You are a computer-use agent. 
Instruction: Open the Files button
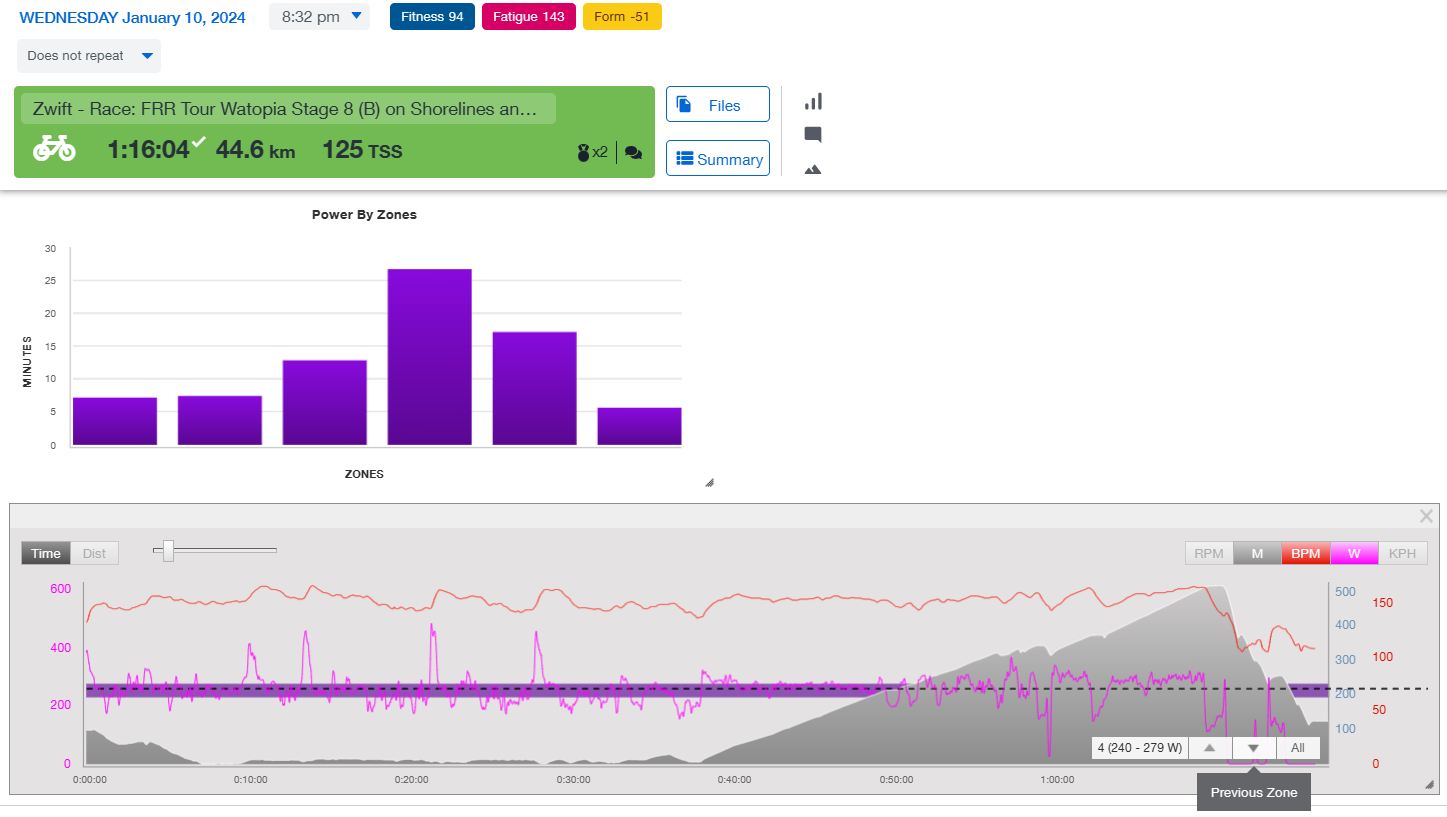[717, 105]
